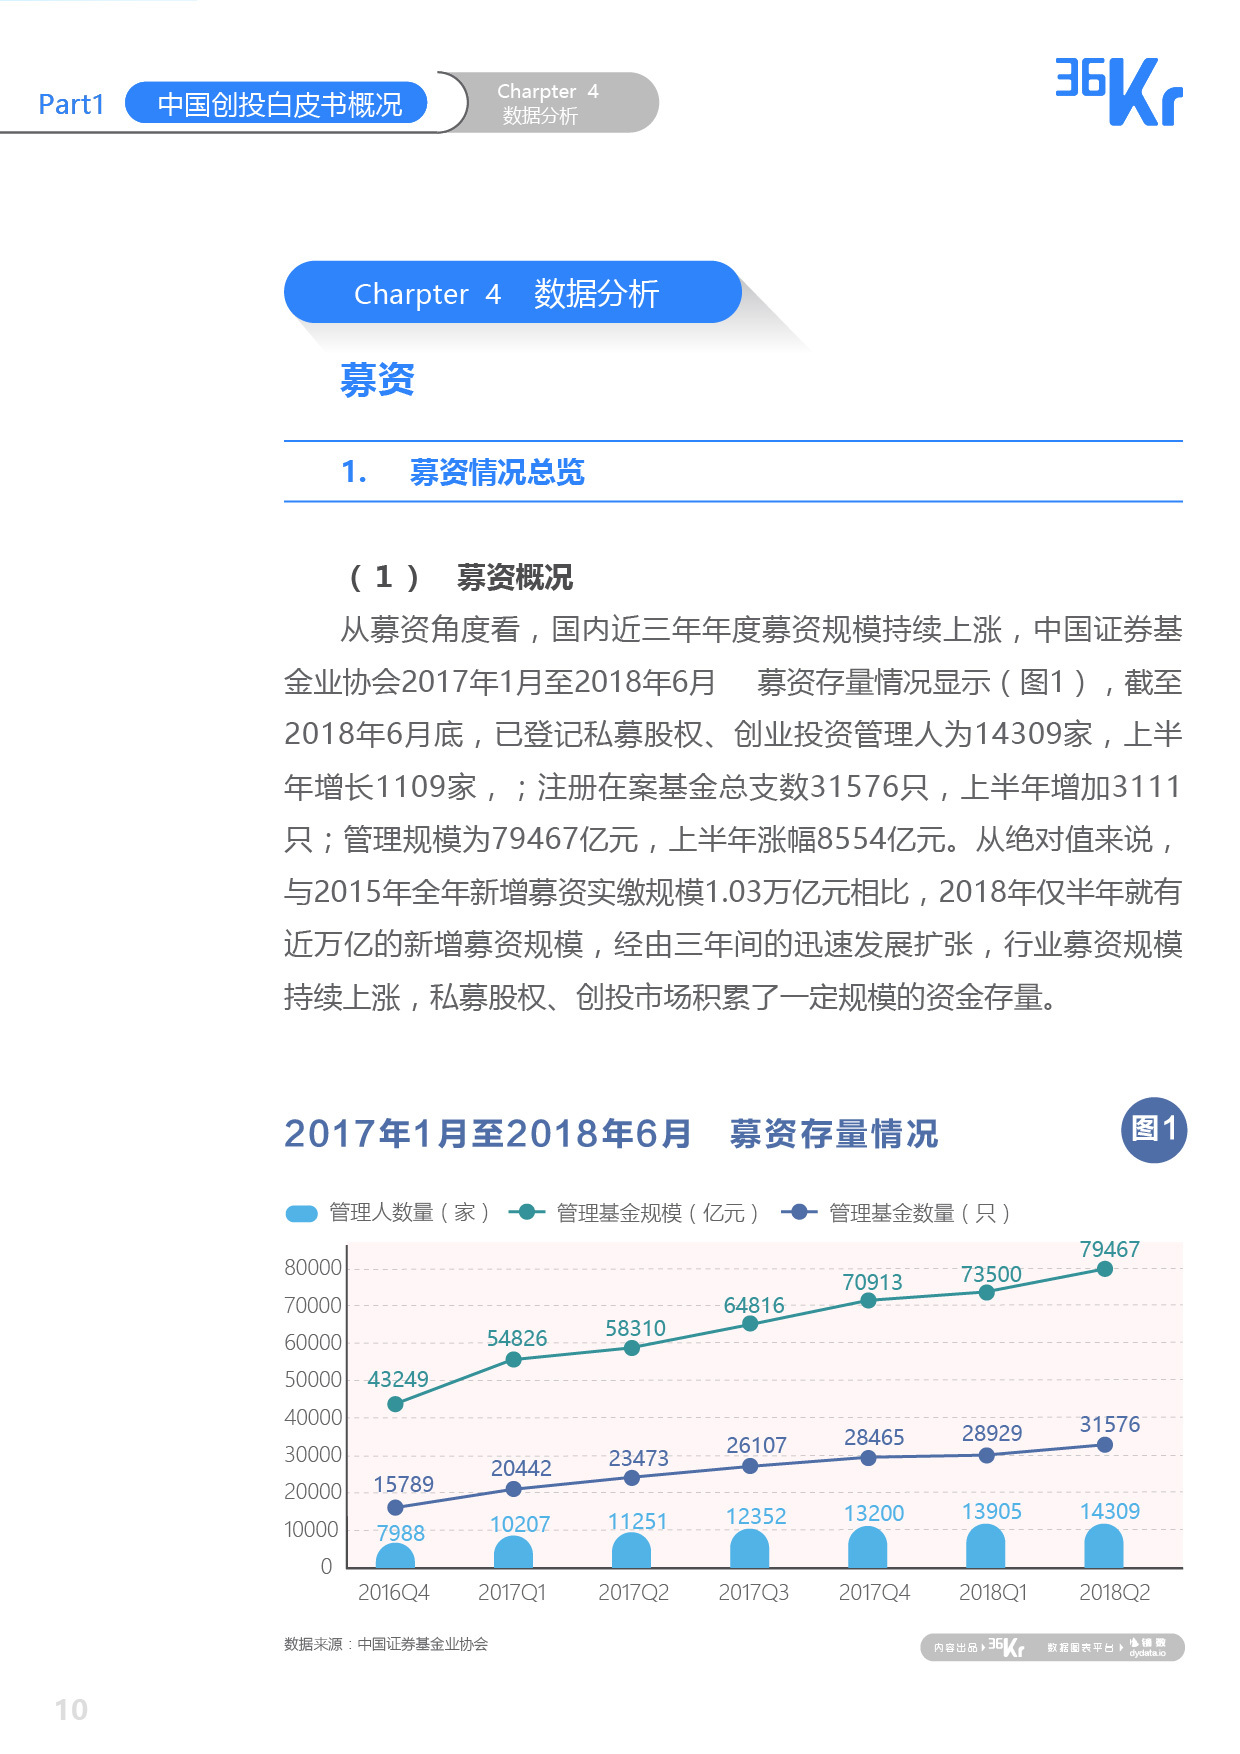1240x1754 pixels.
Task: Click the 管理基金规模（亿元）legend marker
Action: tap(527, 1213)
